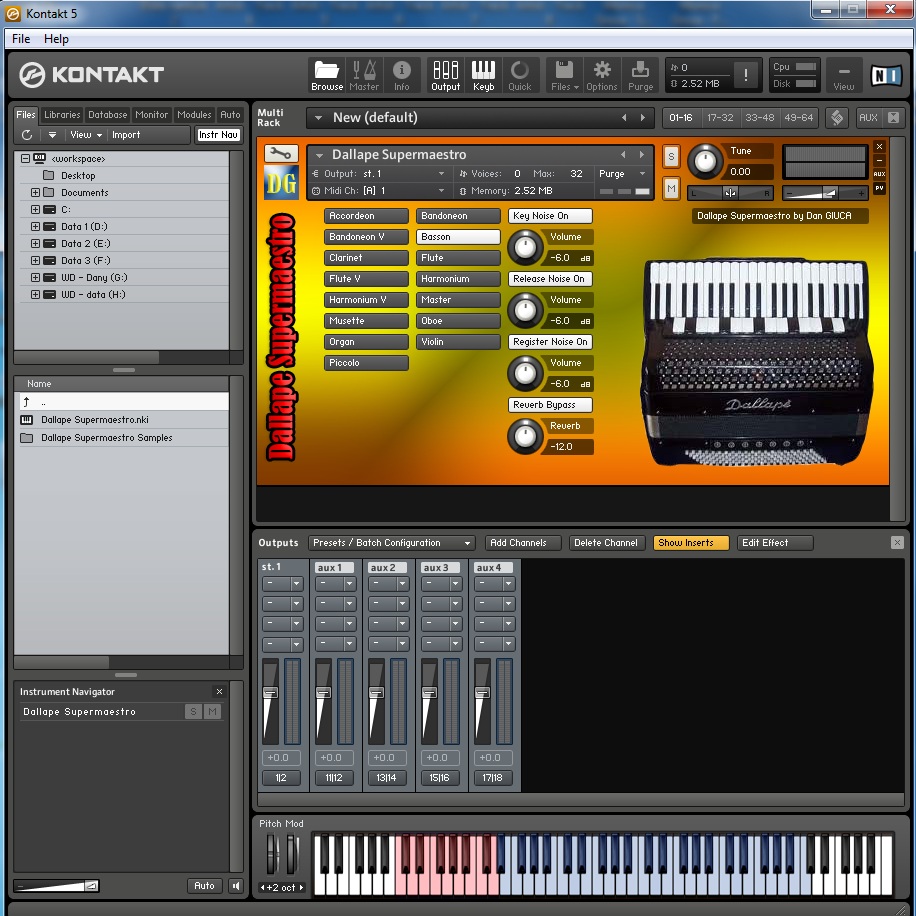916x916 pixels.
Task: Remove the Dallape Supermaestro instrument from rack
Action: tap(879, 147)
